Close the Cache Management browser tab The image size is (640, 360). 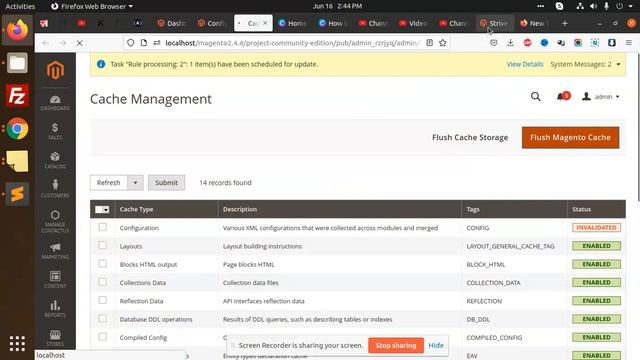pos(265,23)
